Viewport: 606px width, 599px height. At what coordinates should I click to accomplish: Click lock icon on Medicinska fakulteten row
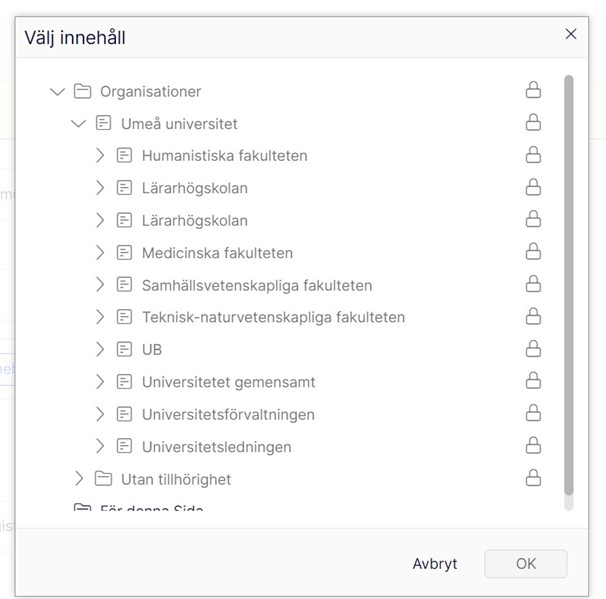[x=533, y=252]
